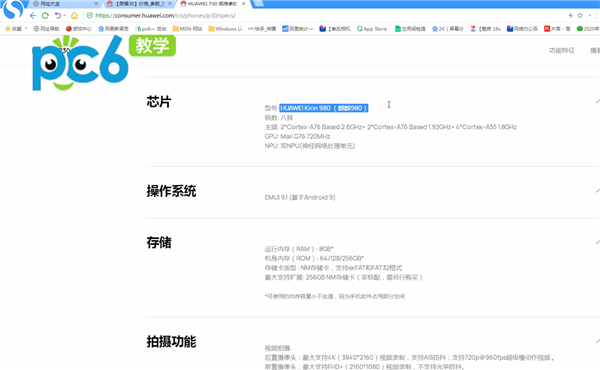
Task: Click the 拍摄功能 section heading
Action: point(171,341)
